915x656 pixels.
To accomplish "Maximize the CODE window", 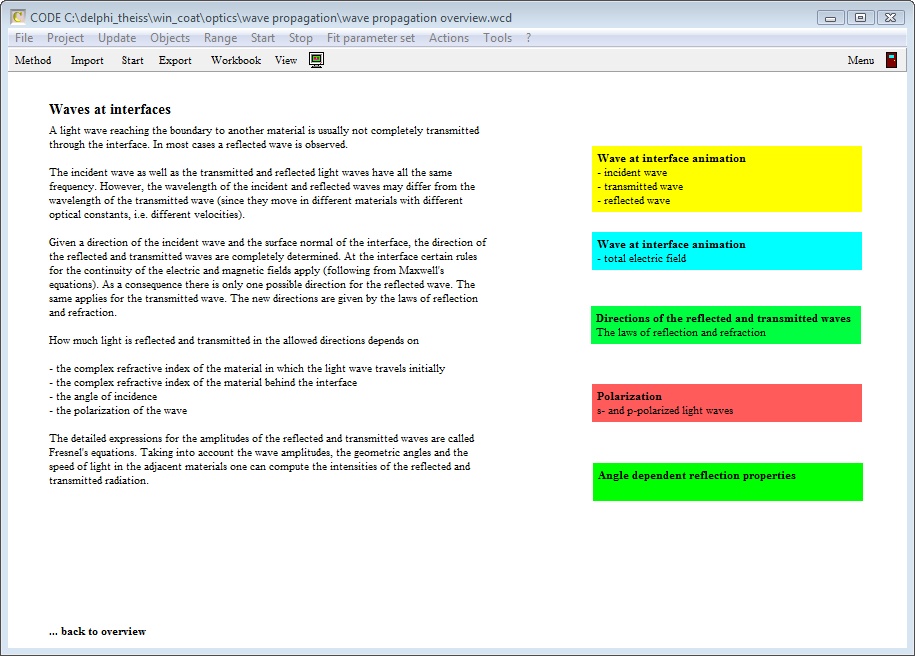I will pos(860,18).
